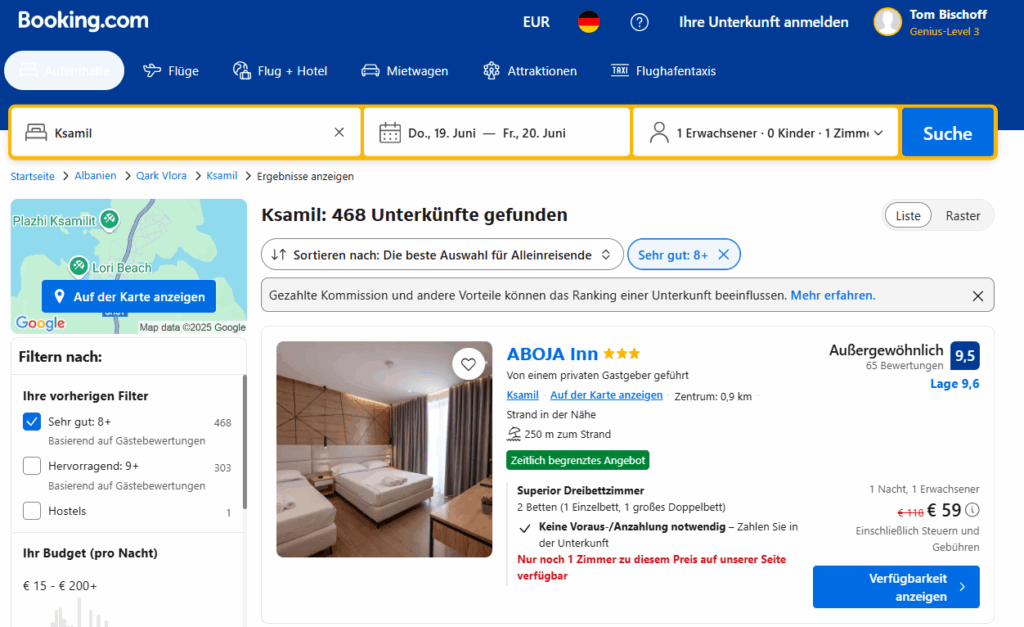Open the help question mark icon
The width and height of the screenshot is (1024, 627).
(639, 22)
